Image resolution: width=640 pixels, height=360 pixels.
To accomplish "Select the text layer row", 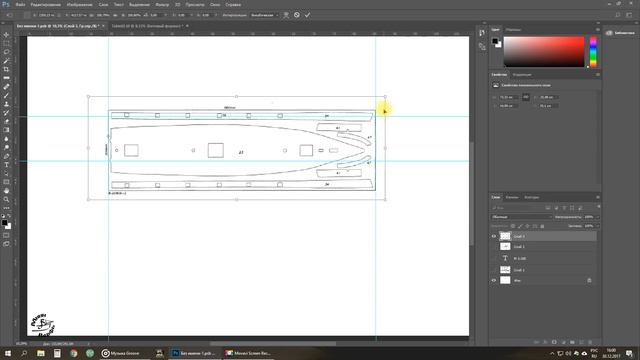I will coord(543,258).
